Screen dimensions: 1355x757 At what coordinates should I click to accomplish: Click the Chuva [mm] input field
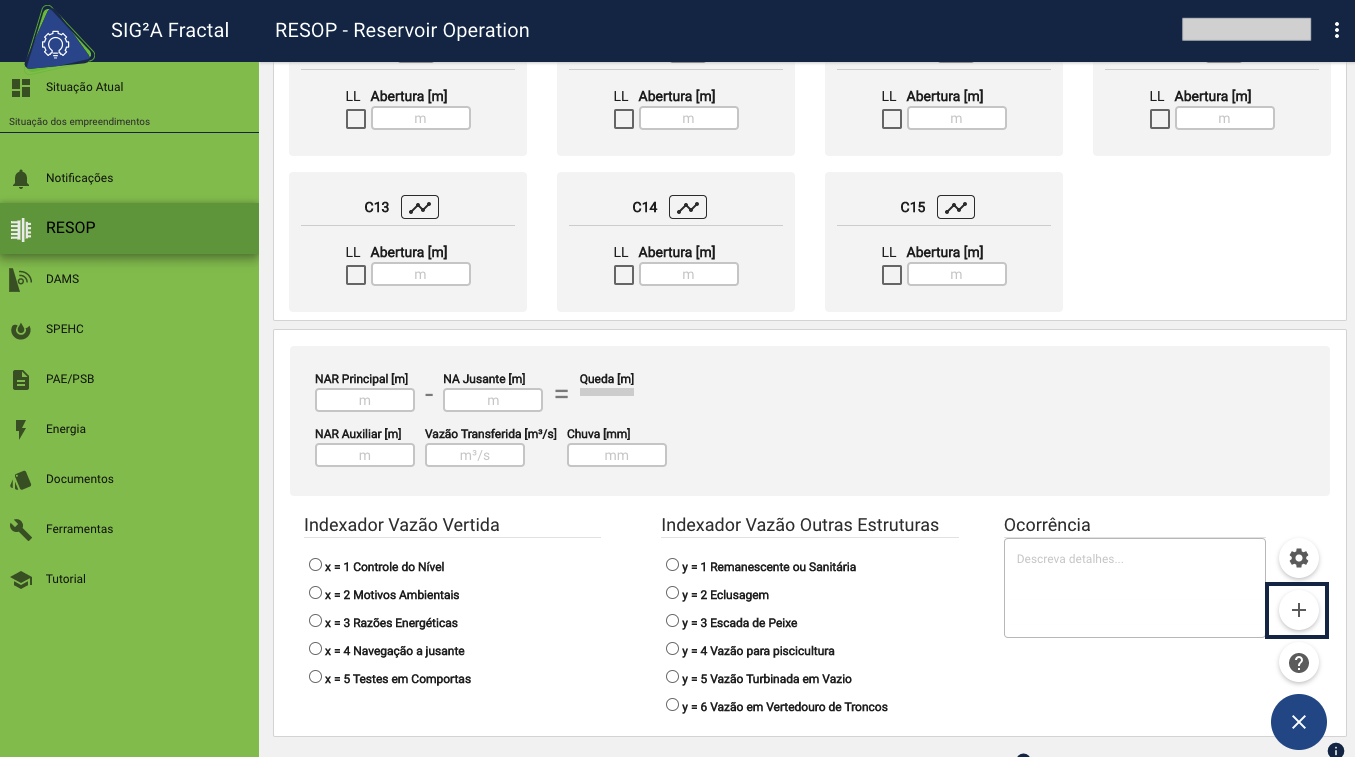616,454
